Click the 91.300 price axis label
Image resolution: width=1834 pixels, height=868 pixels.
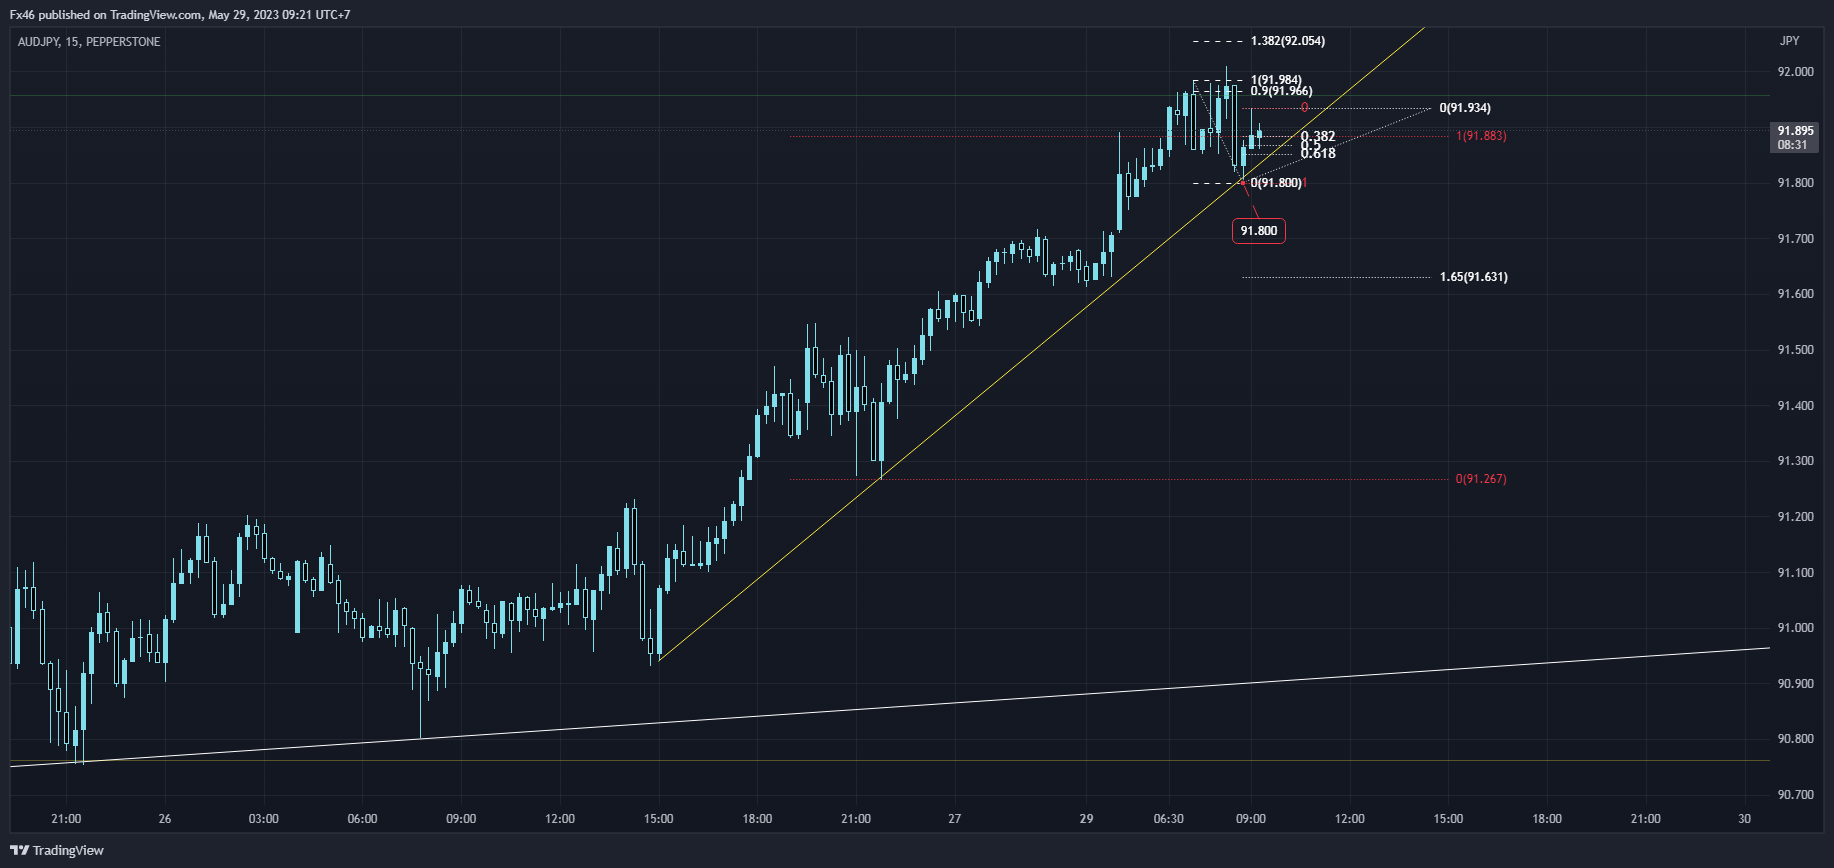pyautogui.click(x=1795, y=461)
